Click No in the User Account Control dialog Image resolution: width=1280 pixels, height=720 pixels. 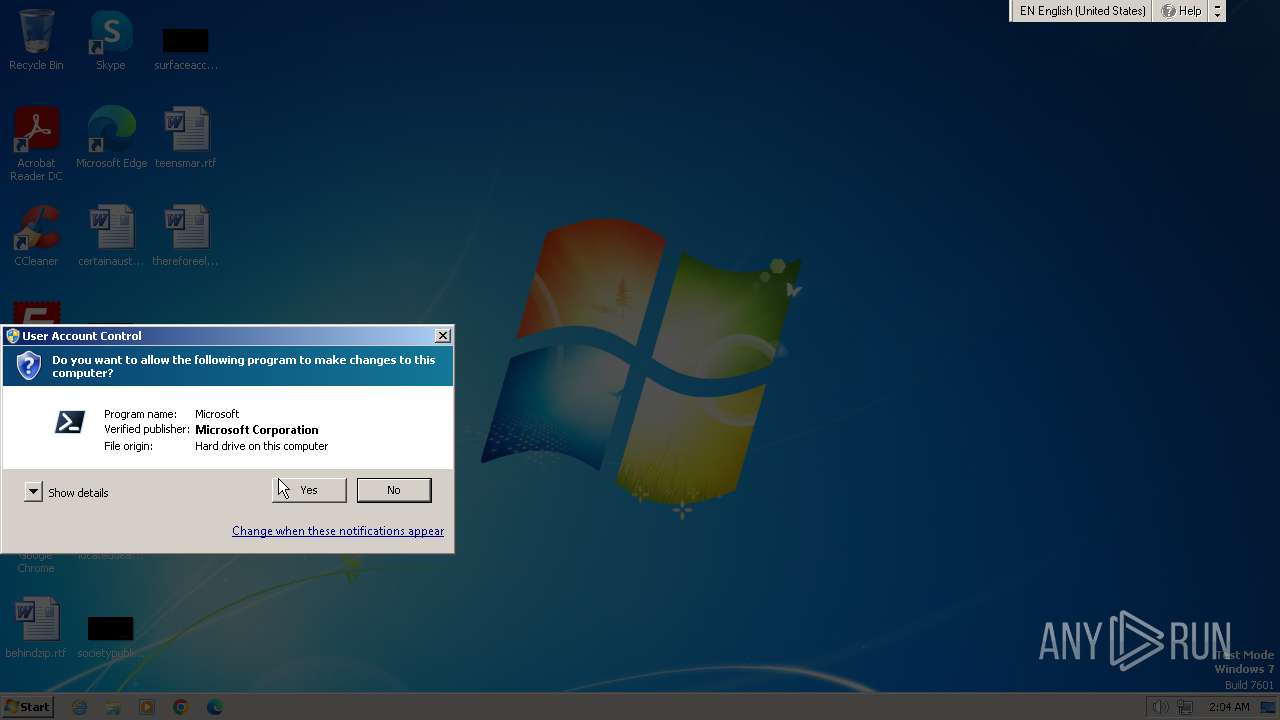coord(394,490)
